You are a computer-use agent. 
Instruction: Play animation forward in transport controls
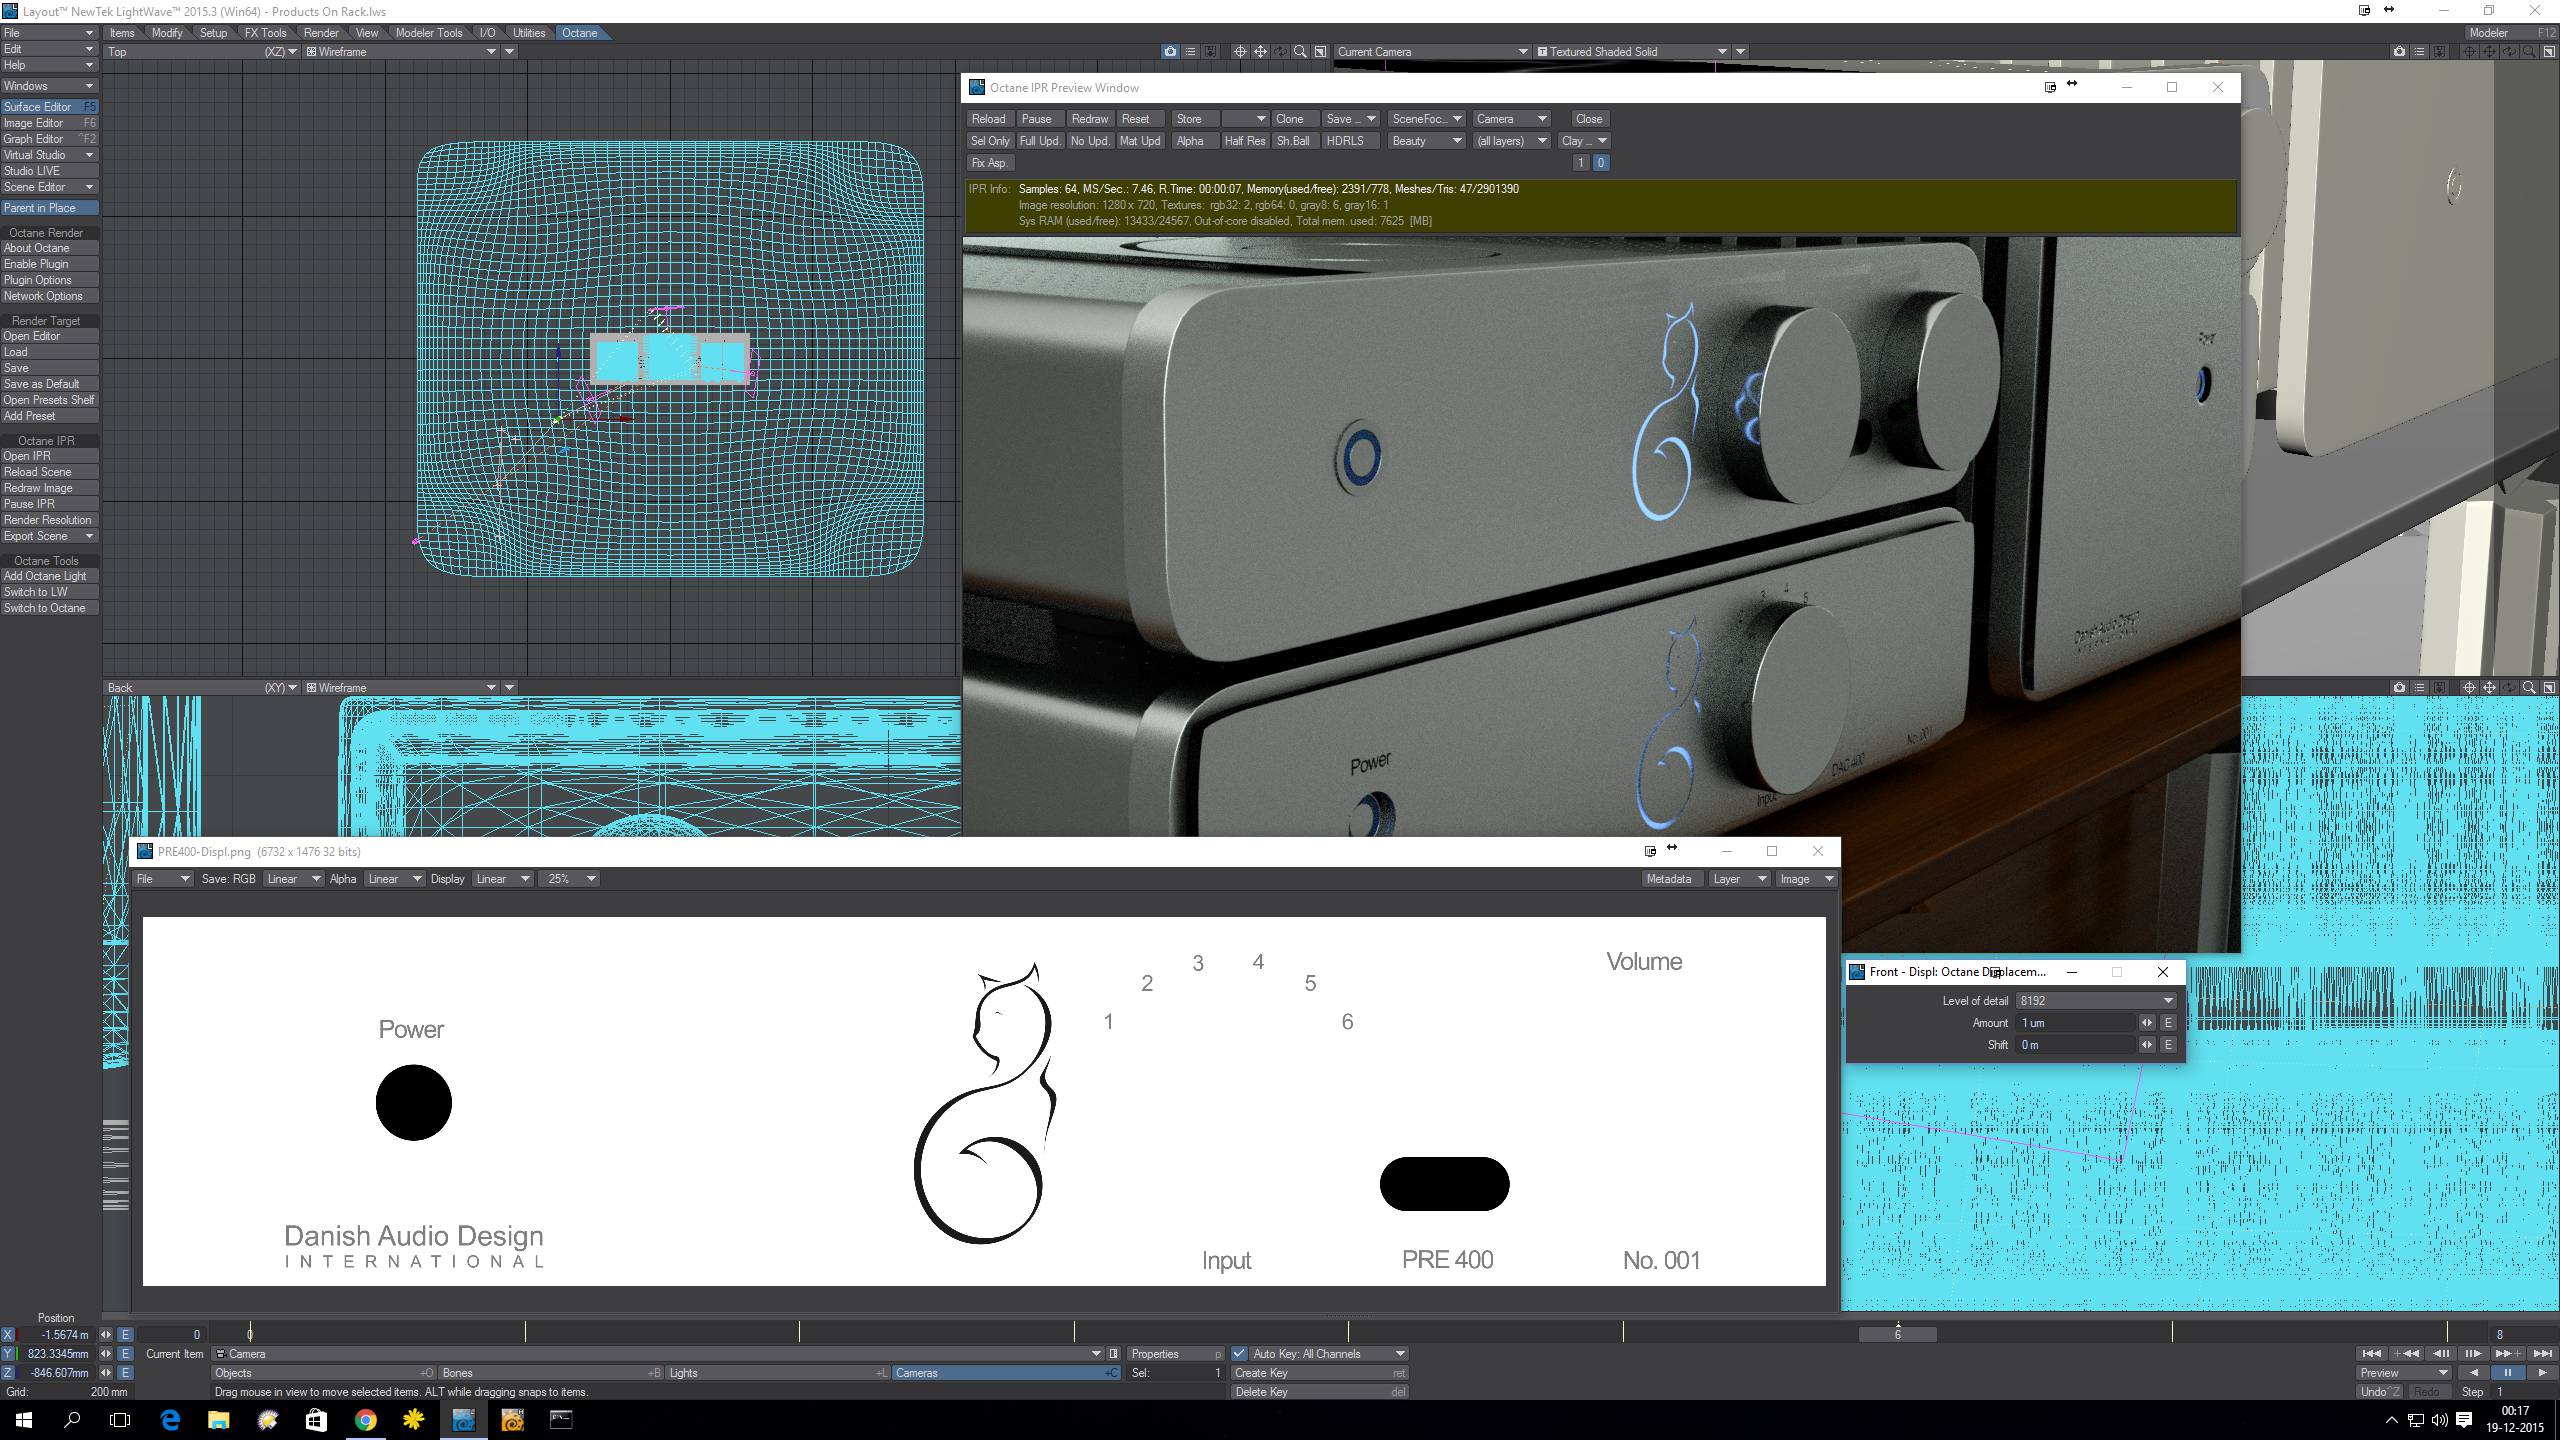tap(2542, 1373)
